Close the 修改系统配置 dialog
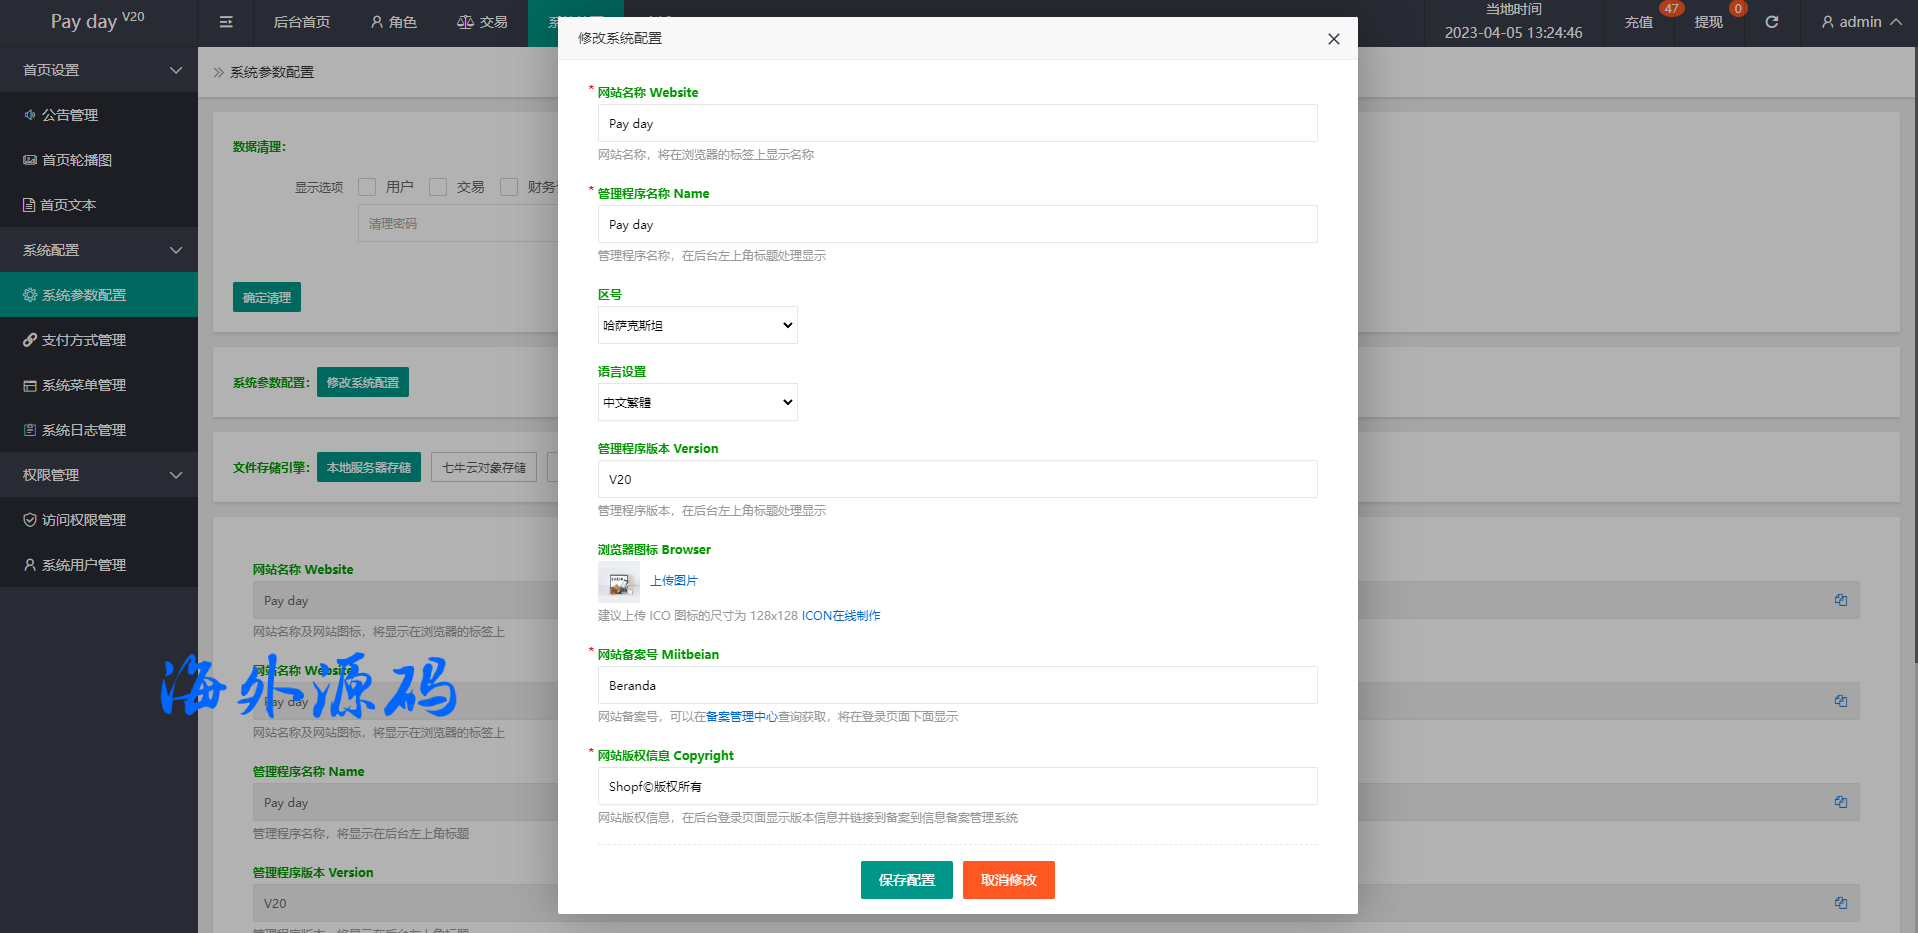This screenshot has height=933, width=1918. [x=1333, y=39]
